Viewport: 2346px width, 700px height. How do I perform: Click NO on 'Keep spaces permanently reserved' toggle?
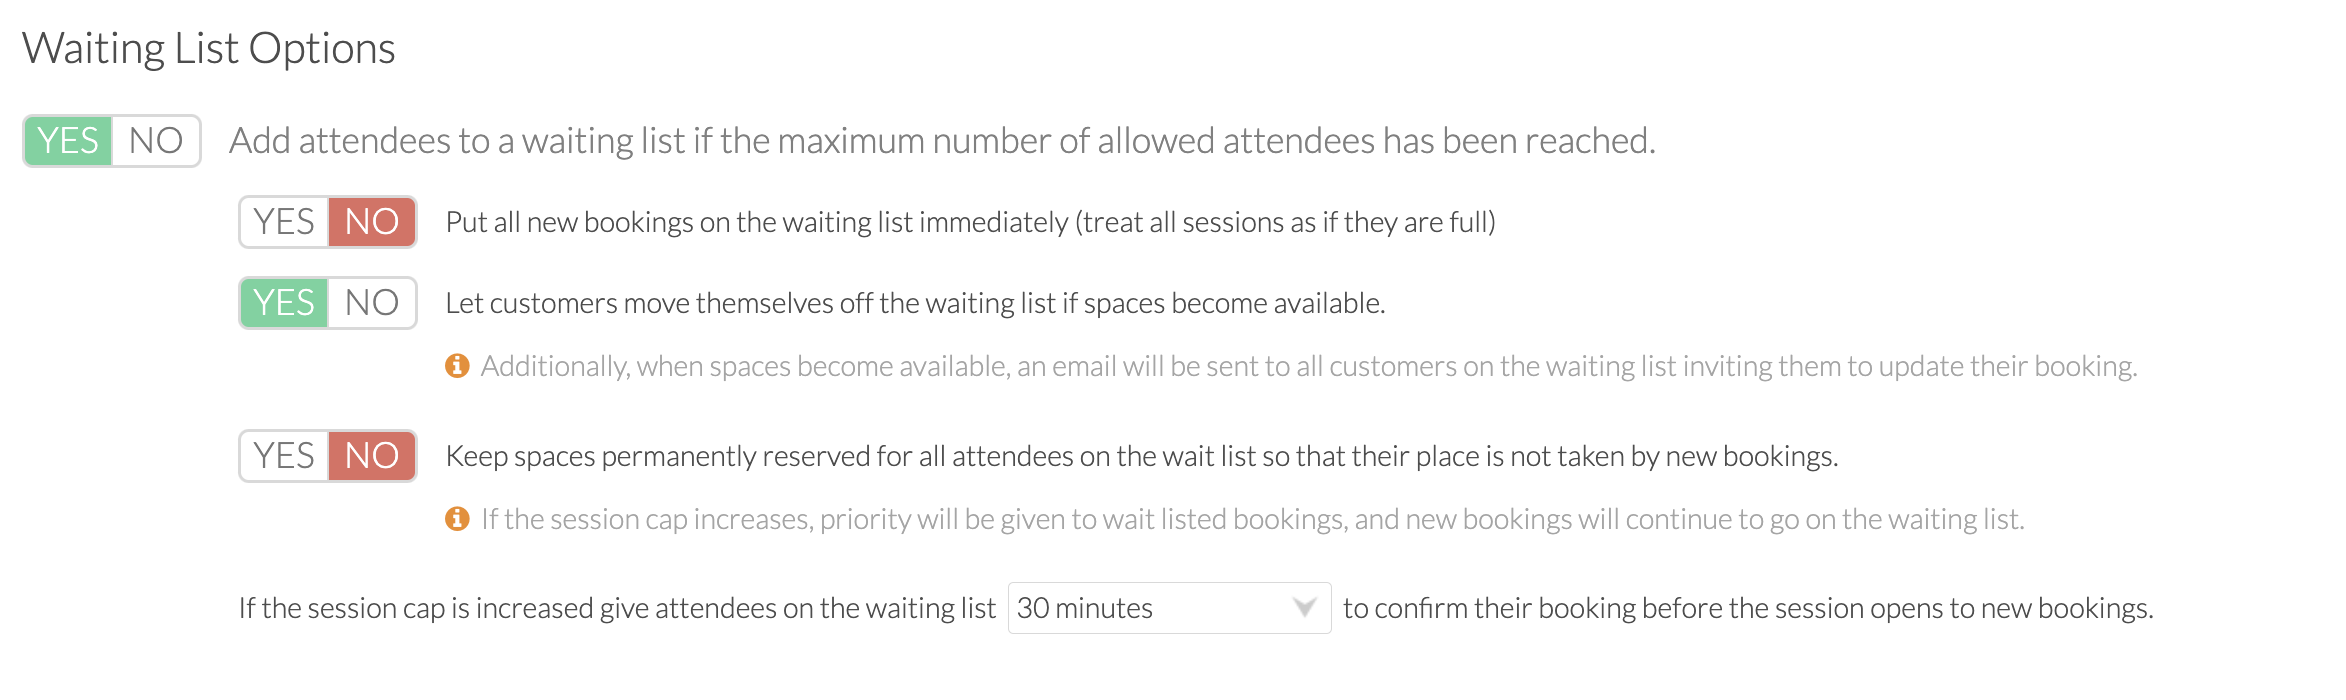click(372, 456)
